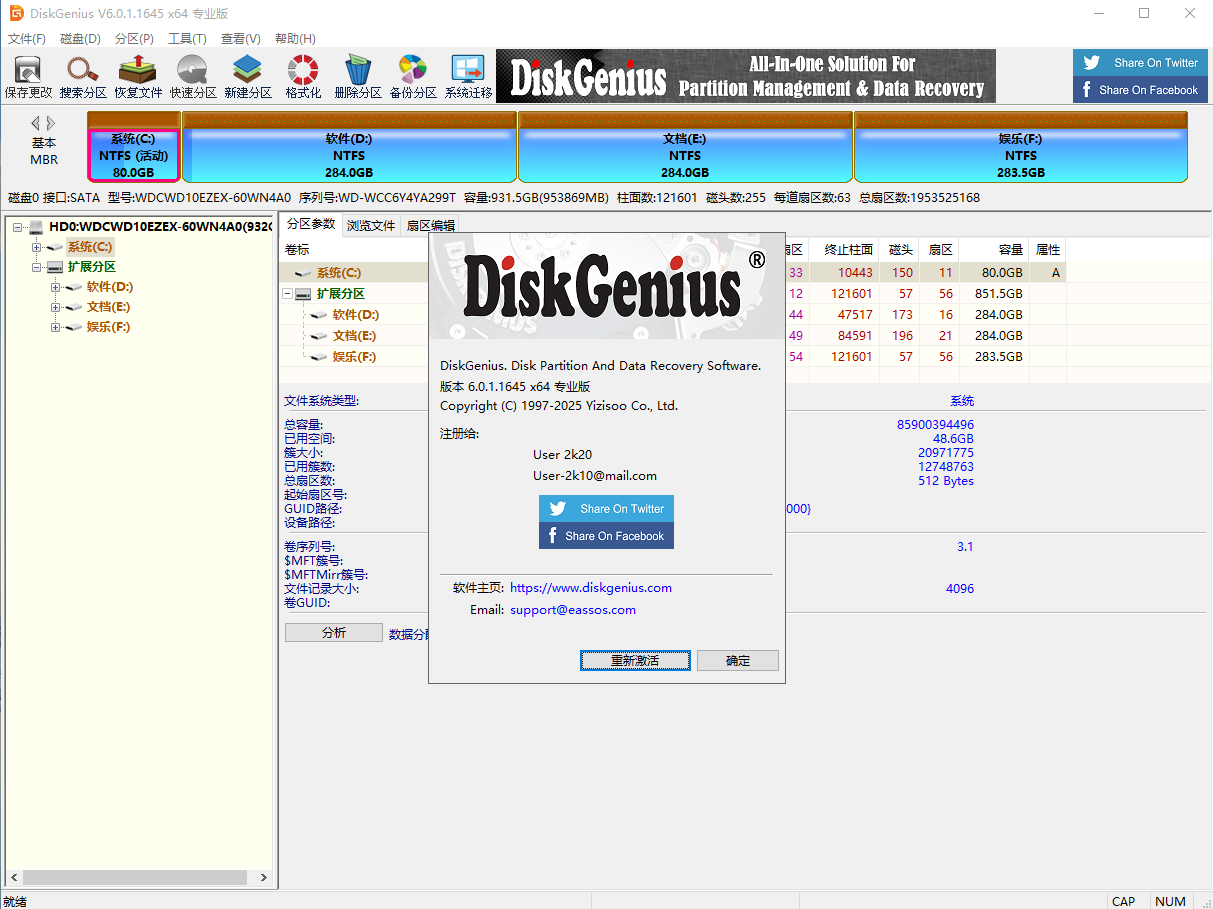Click the DiskGenius app icon in the title bar

click(16, 13)
